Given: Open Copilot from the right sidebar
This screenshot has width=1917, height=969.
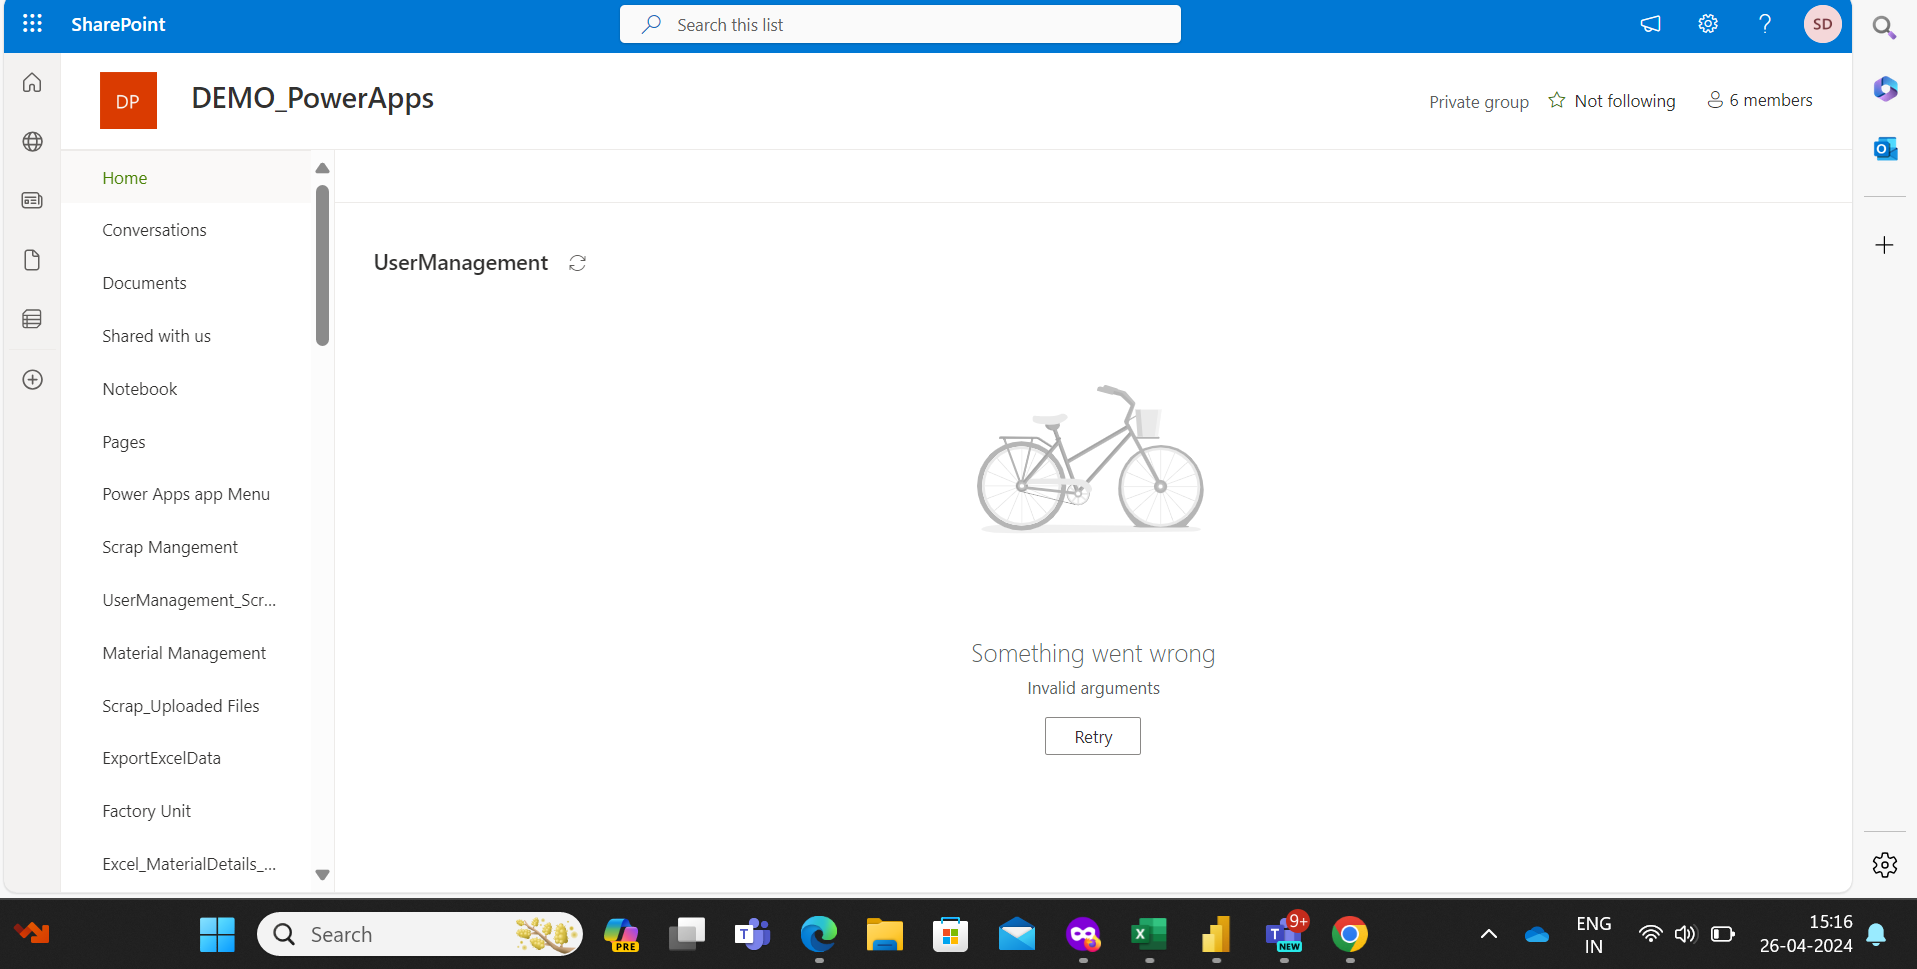Looking at the screenshot, I should click(1884, 89).
